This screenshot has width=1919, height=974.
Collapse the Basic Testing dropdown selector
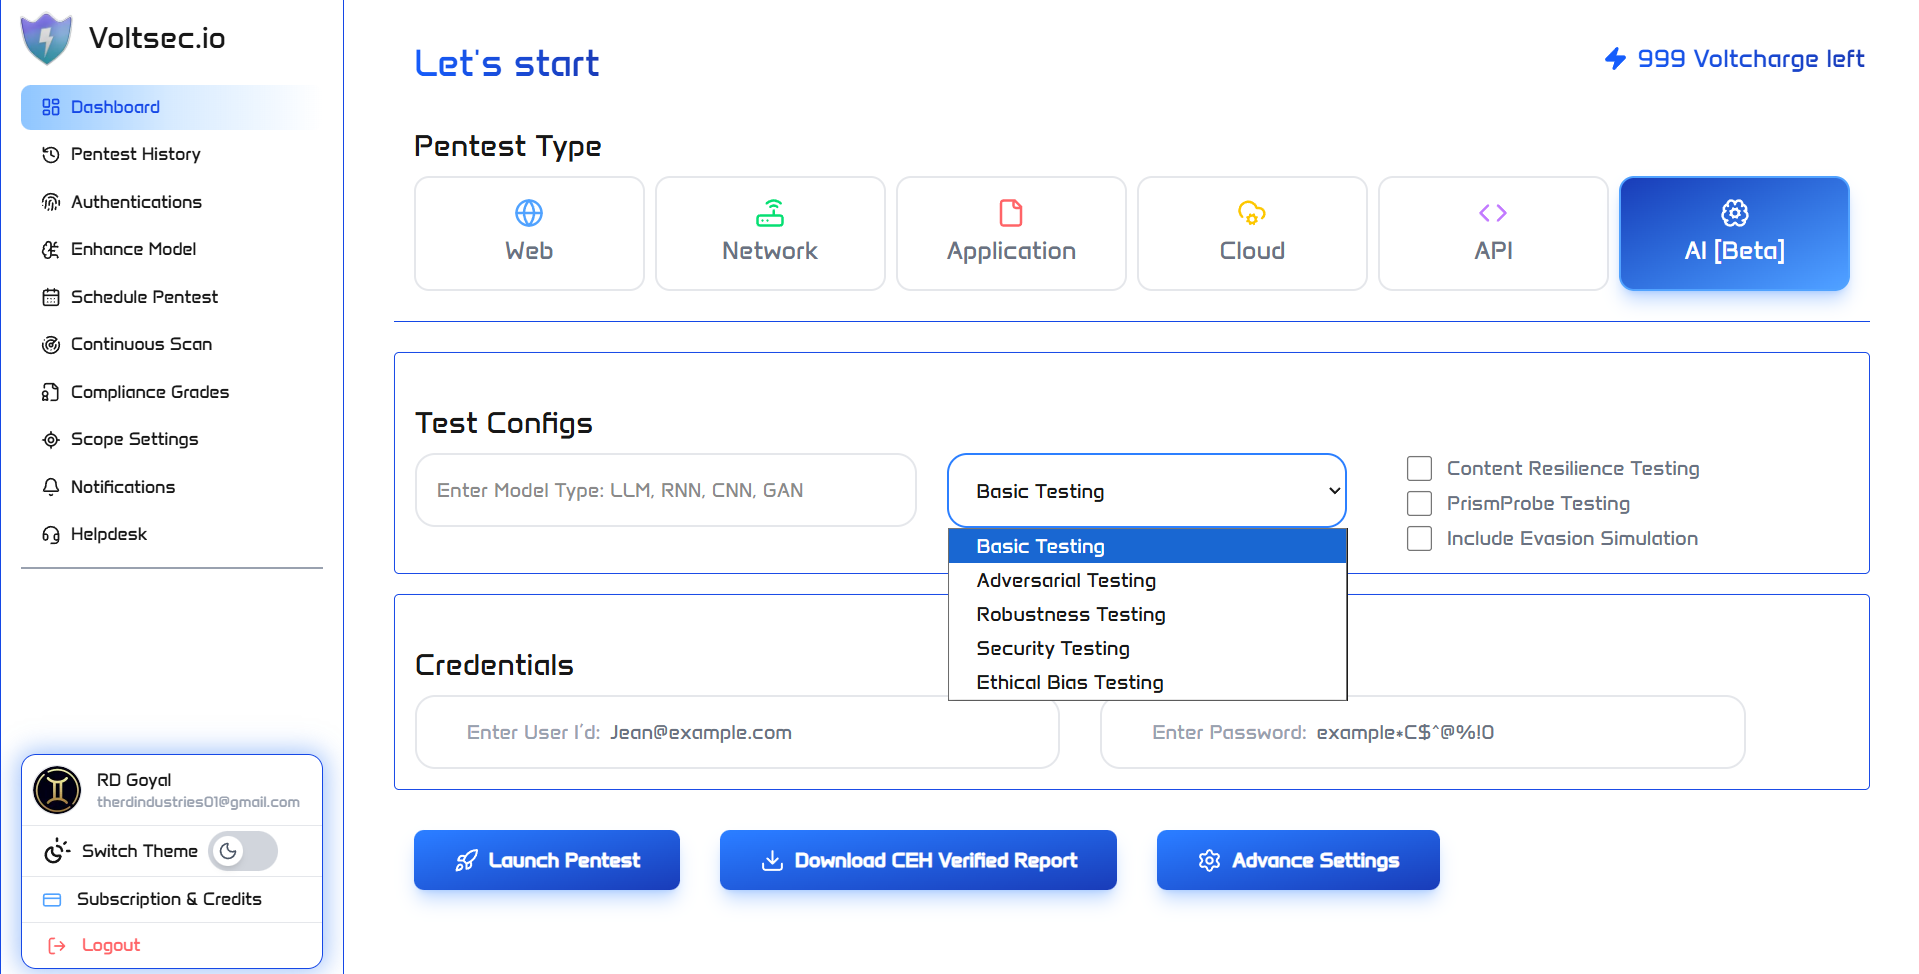1146,491
